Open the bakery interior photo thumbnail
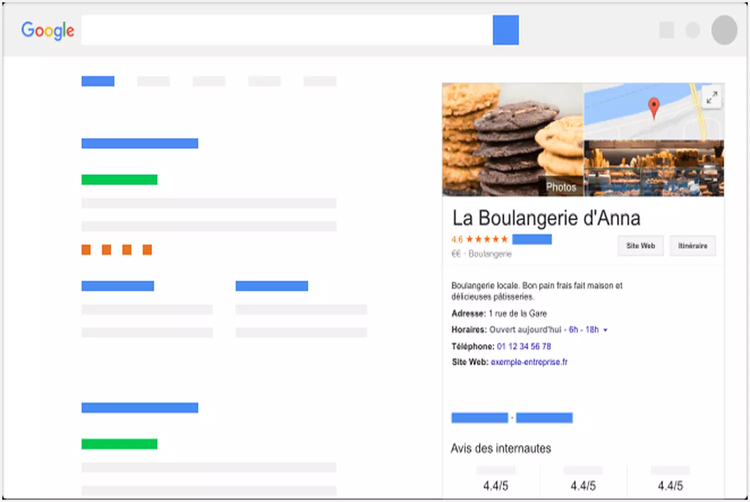 pos(652,168)
